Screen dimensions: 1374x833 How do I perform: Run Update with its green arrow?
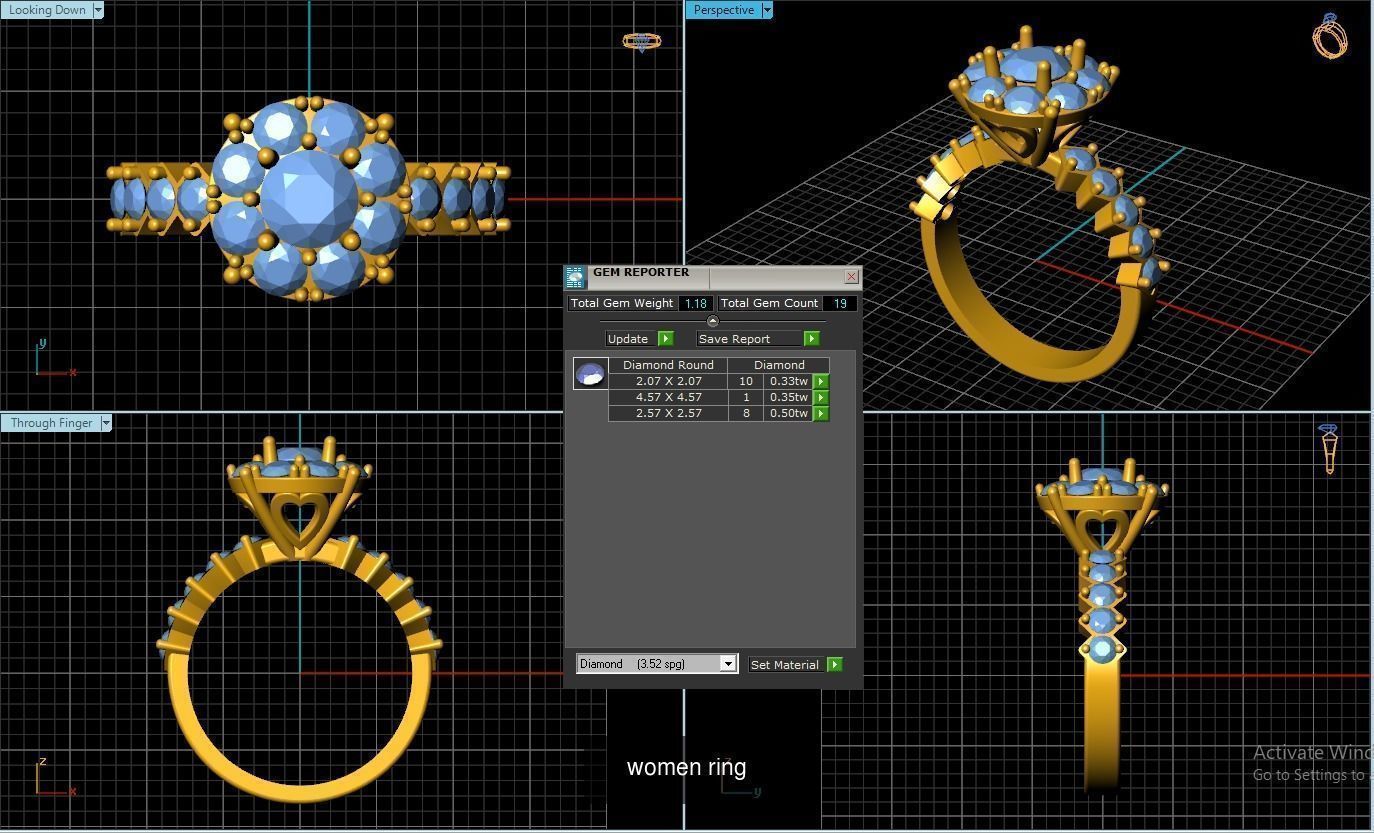point(666,339)
